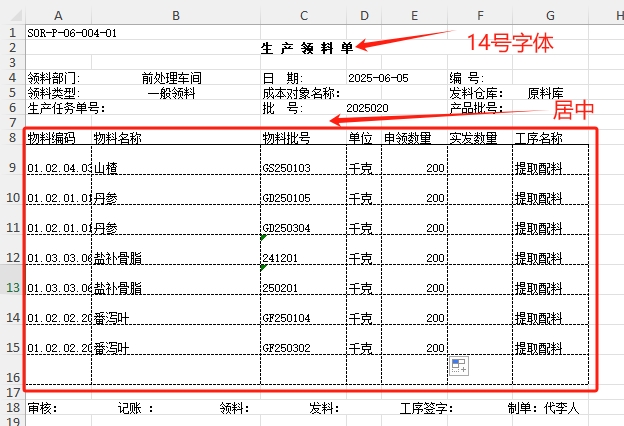Select column C header

click(304, 16)
